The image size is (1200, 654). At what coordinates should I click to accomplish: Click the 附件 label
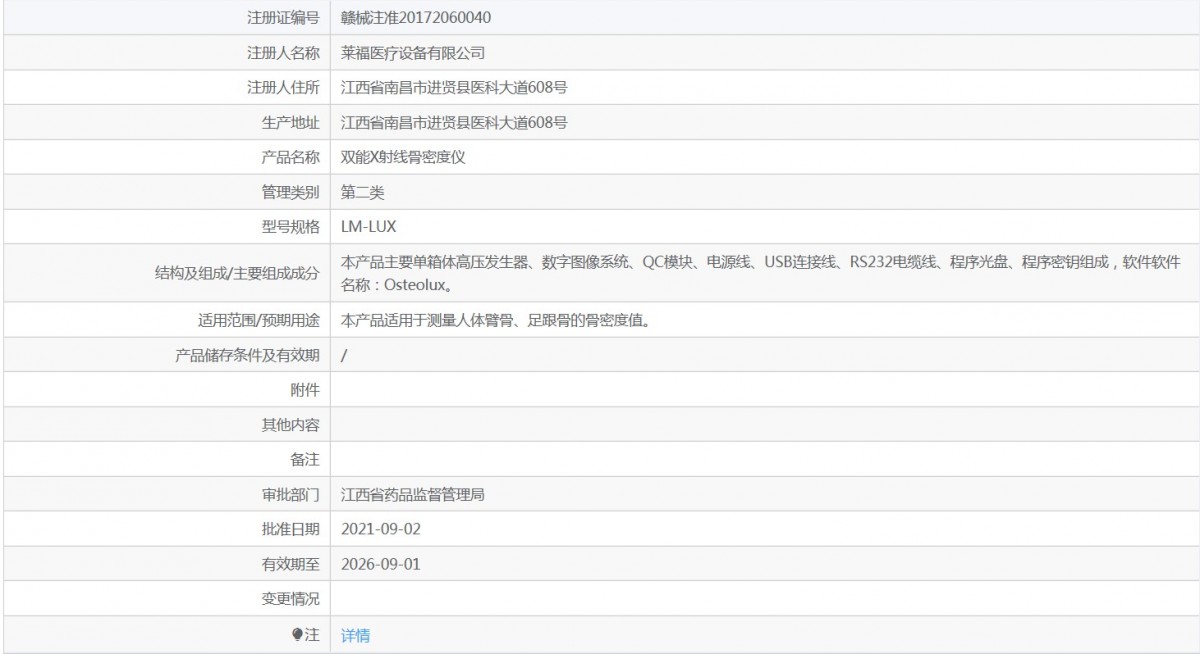pos(305,390)
